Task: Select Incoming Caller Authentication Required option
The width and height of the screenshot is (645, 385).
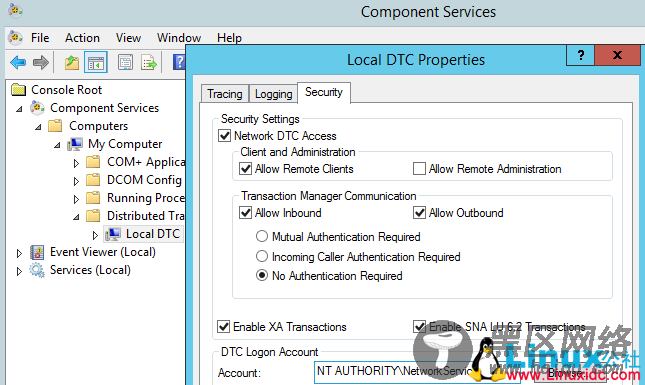Action: [262, 256]
